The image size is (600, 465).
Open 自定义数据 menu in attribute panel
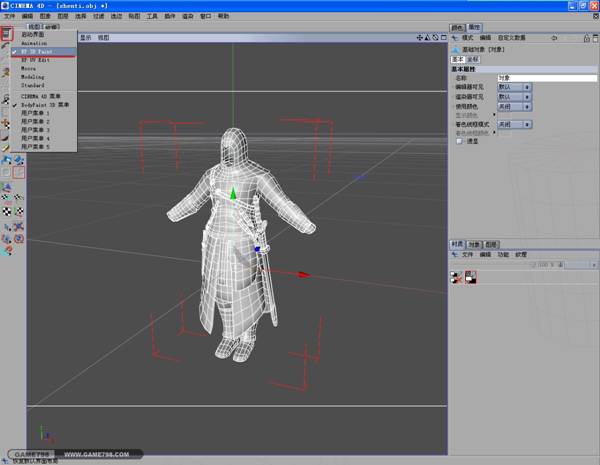pyautogui.click(x=512, y=38)
